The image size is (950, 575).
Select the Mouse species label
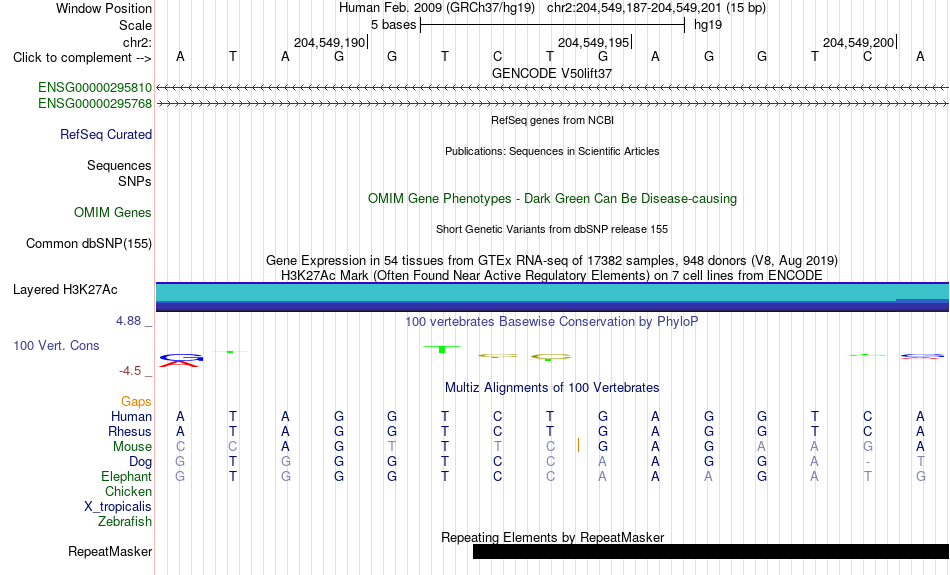(x=132, y=447)
